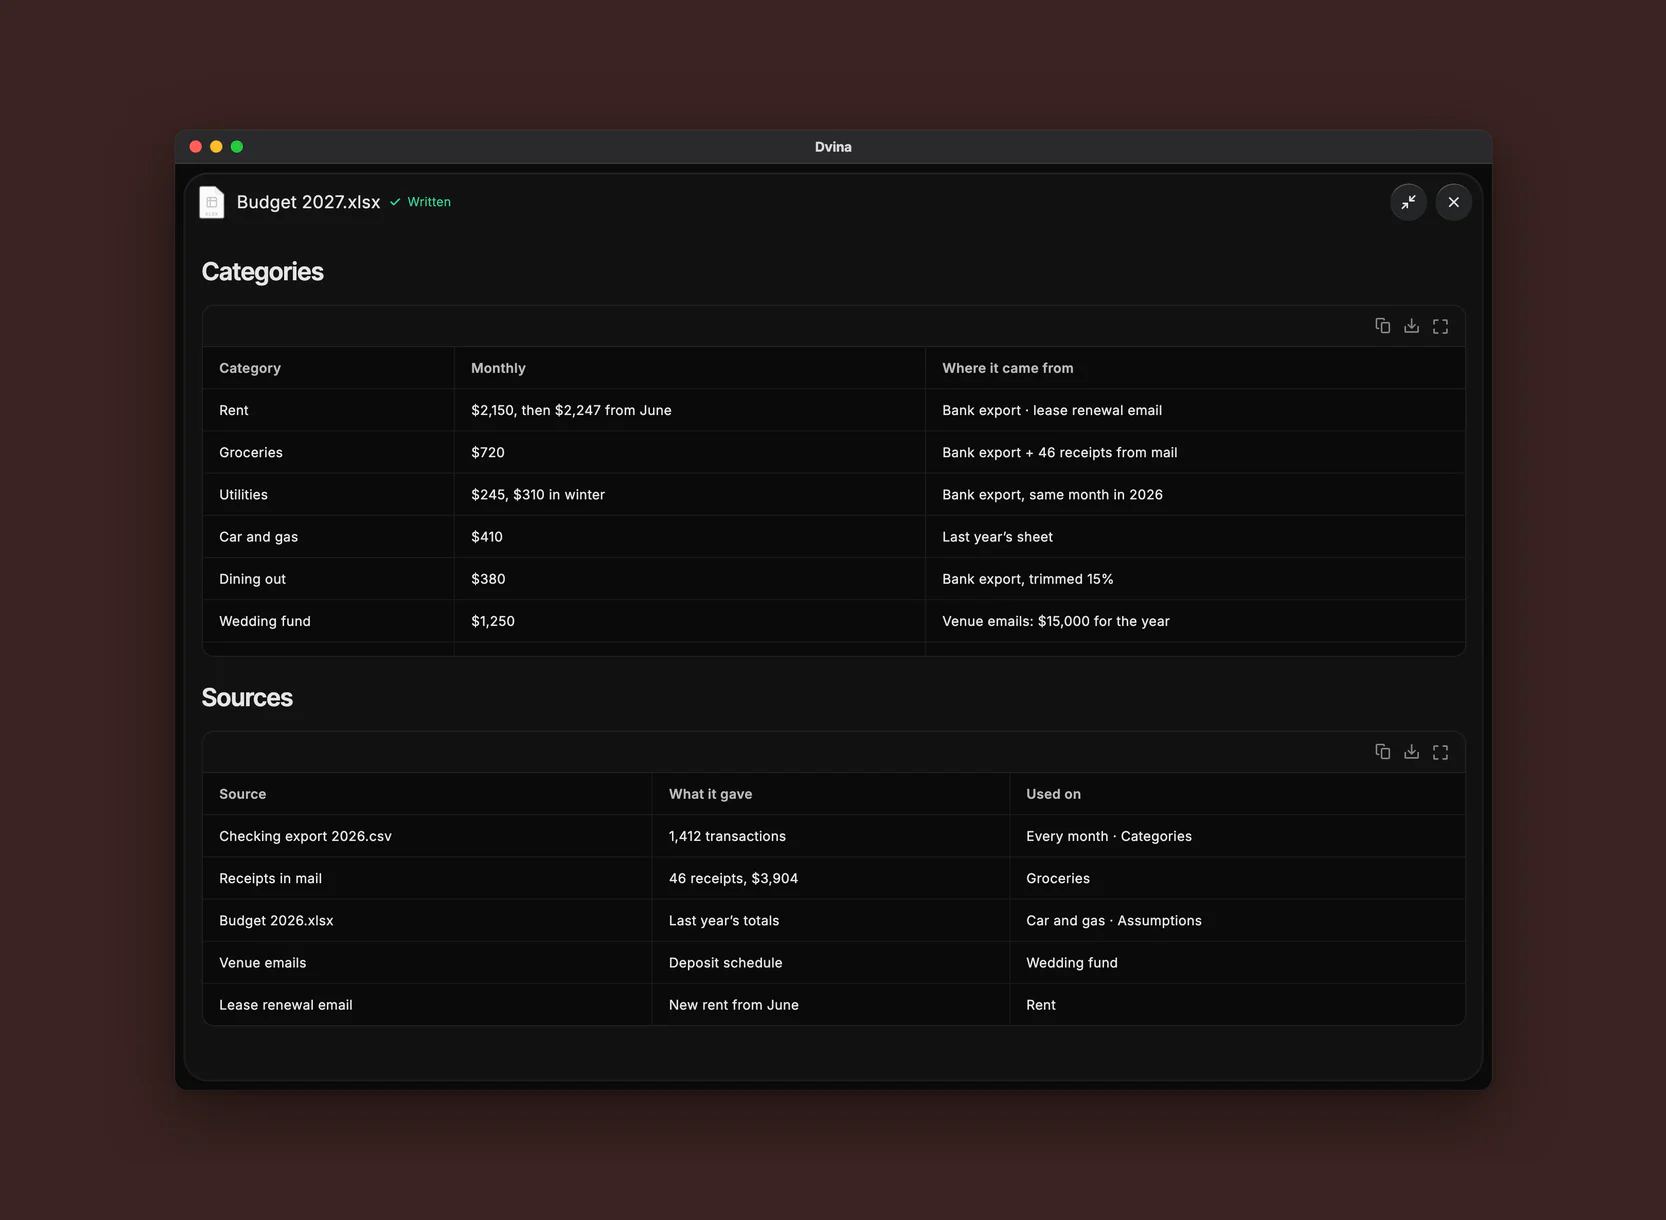Expand Categories table to fullscreen
This screenshot has height=1220, width=1666.
point(1440,326)
